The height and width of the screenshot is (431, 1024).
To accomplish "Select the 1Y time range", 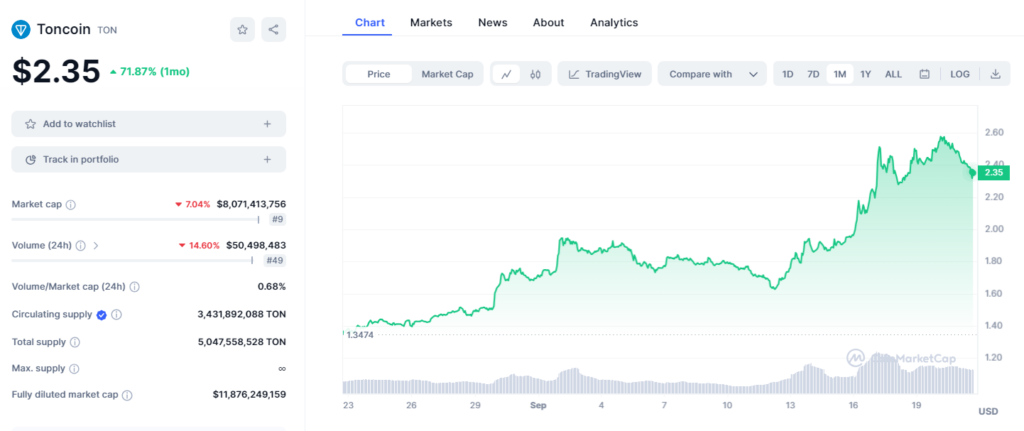I will (865, 74).
